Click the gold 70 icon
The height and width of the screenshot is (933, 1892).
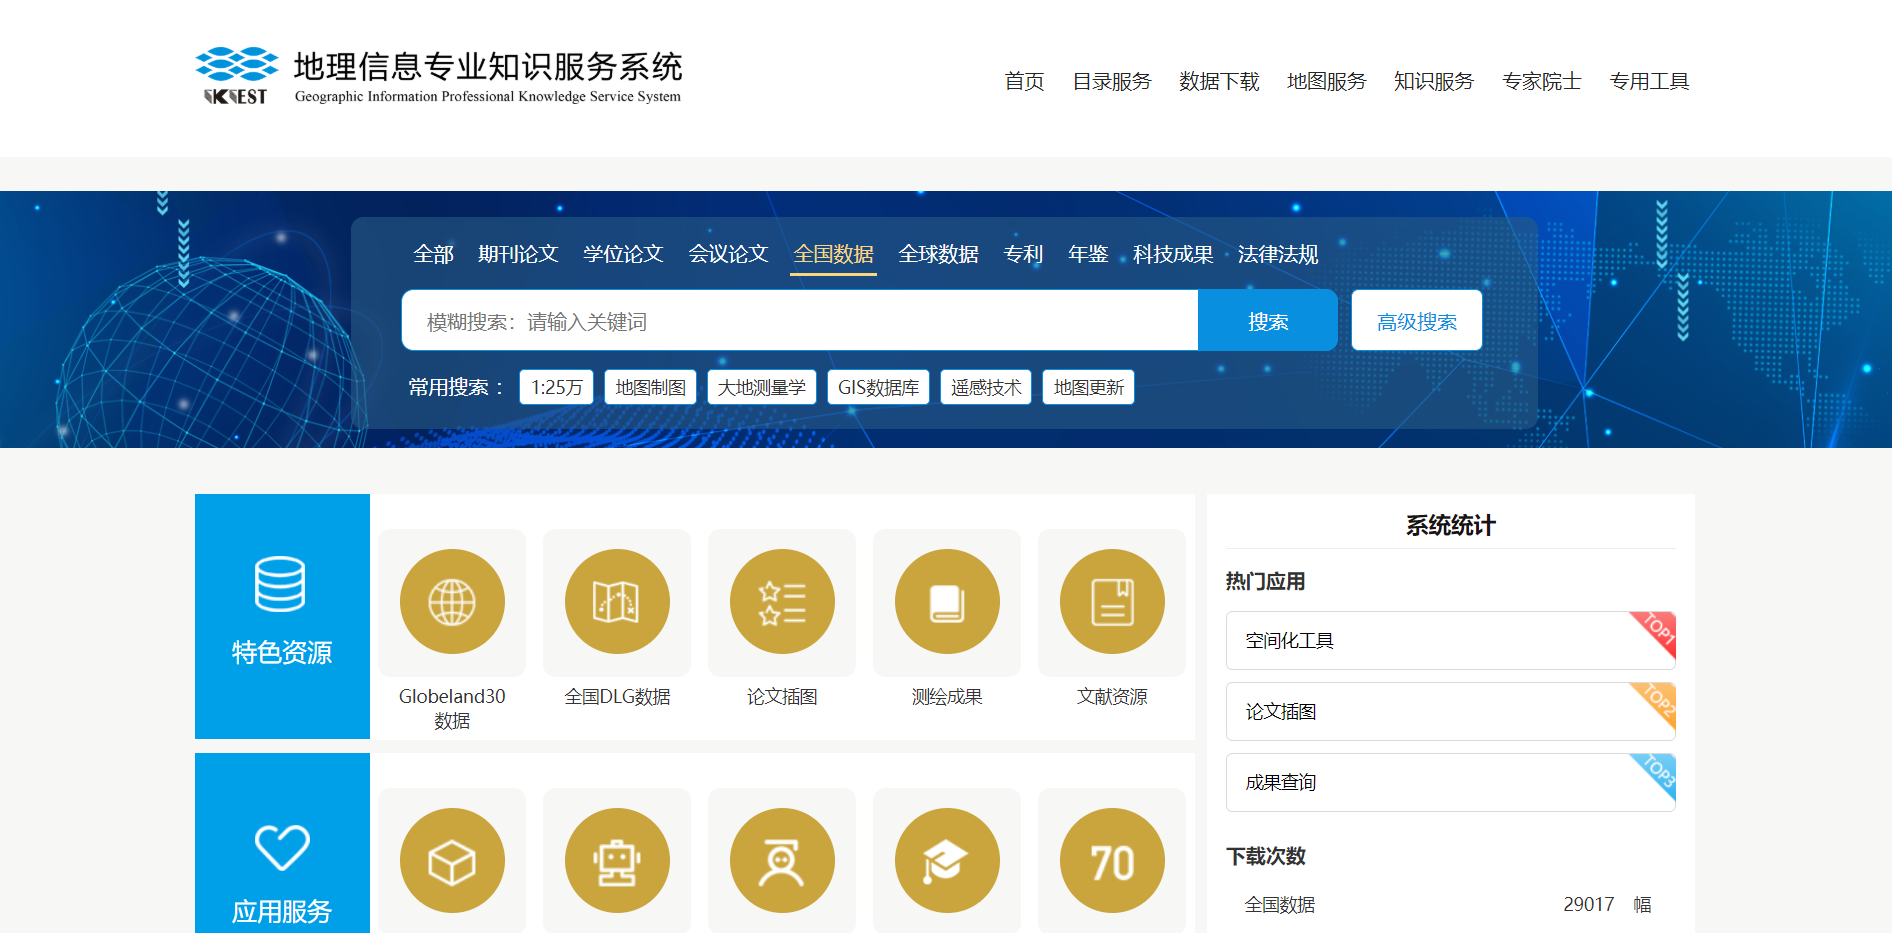tap(1112, 861)
